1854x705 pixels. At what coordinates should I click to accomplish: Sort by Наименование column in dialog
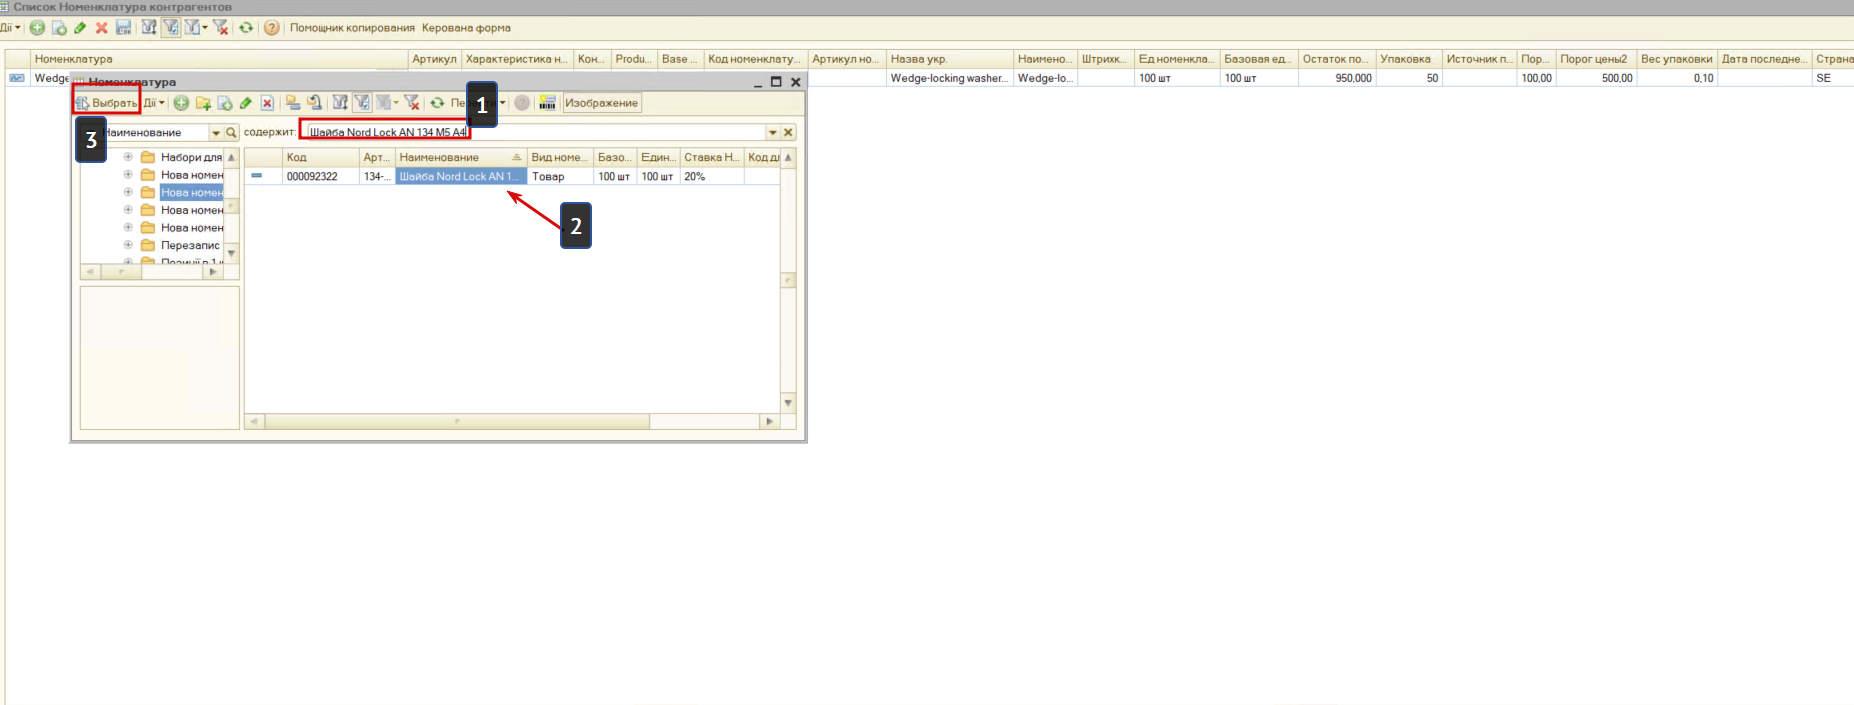pos(460,157)
